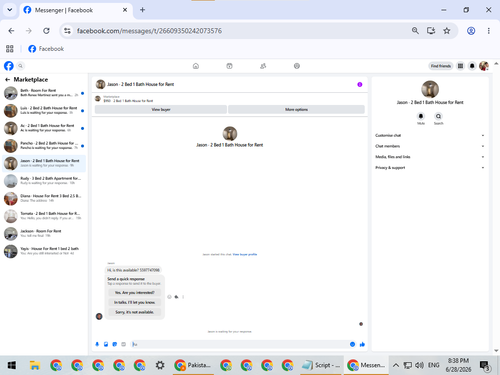Screen dimensions: 500x375
Task: Reply to Jason's message using reply arrow
Action: (176, 297)
